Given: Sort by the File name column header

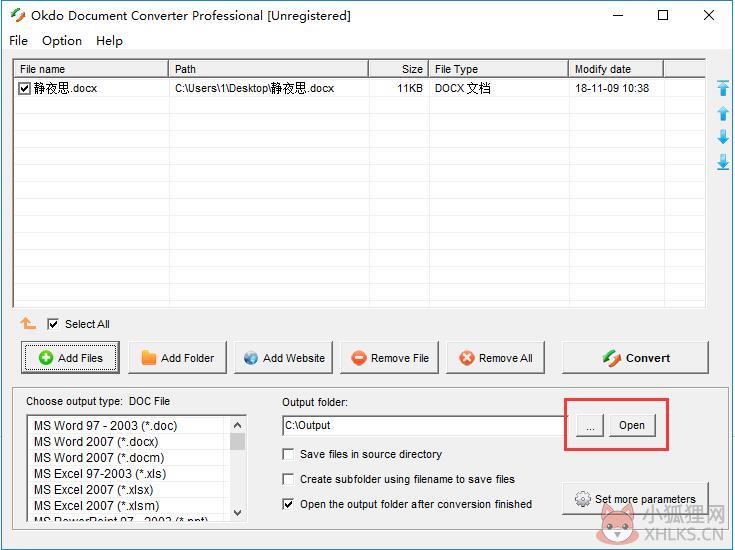Looking at the screenshot, I should point(91,69).
